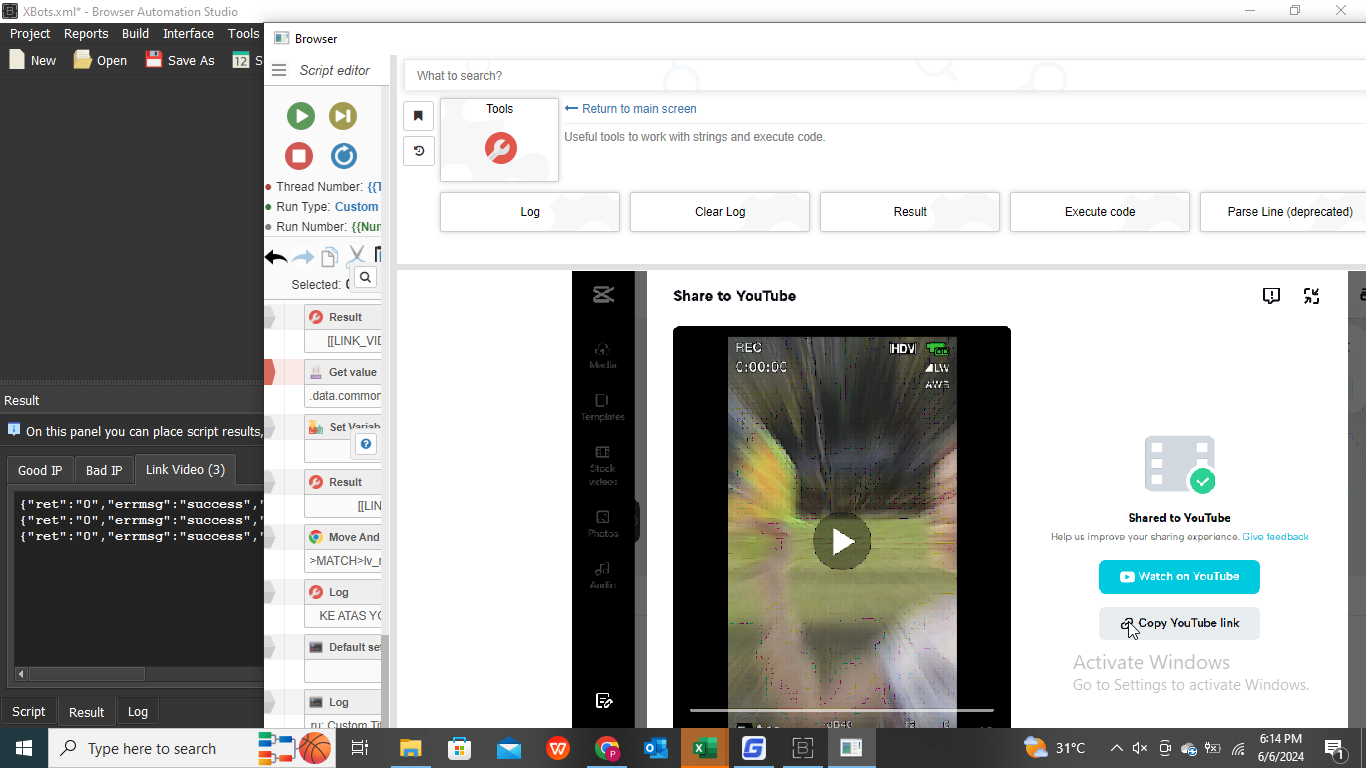Switch to the Bad IP tab

(104, 470)
